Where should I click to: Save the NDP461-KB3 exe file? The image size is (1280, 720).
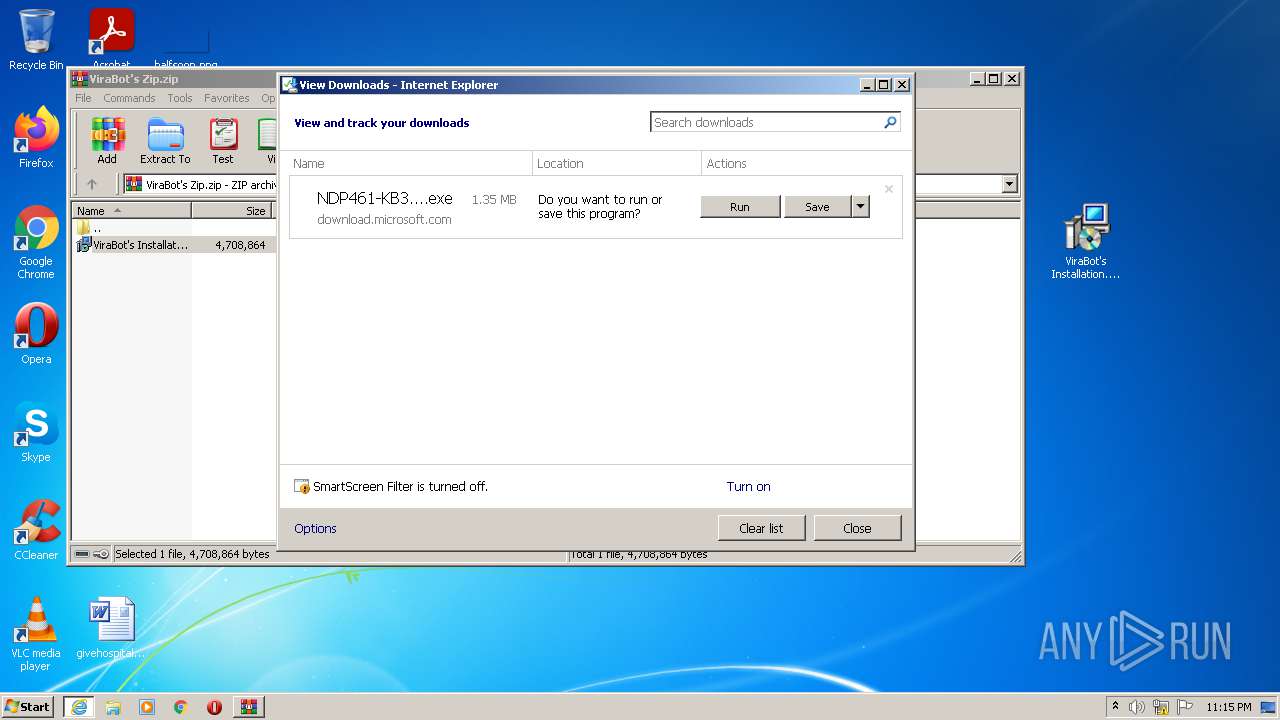[817, 207]
